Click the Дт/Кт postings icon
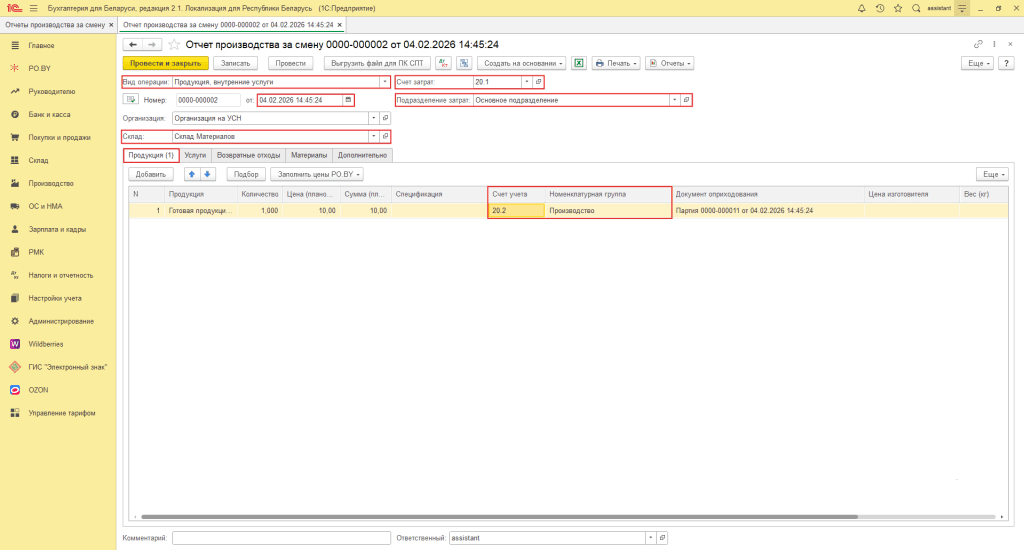 point(445,63)
